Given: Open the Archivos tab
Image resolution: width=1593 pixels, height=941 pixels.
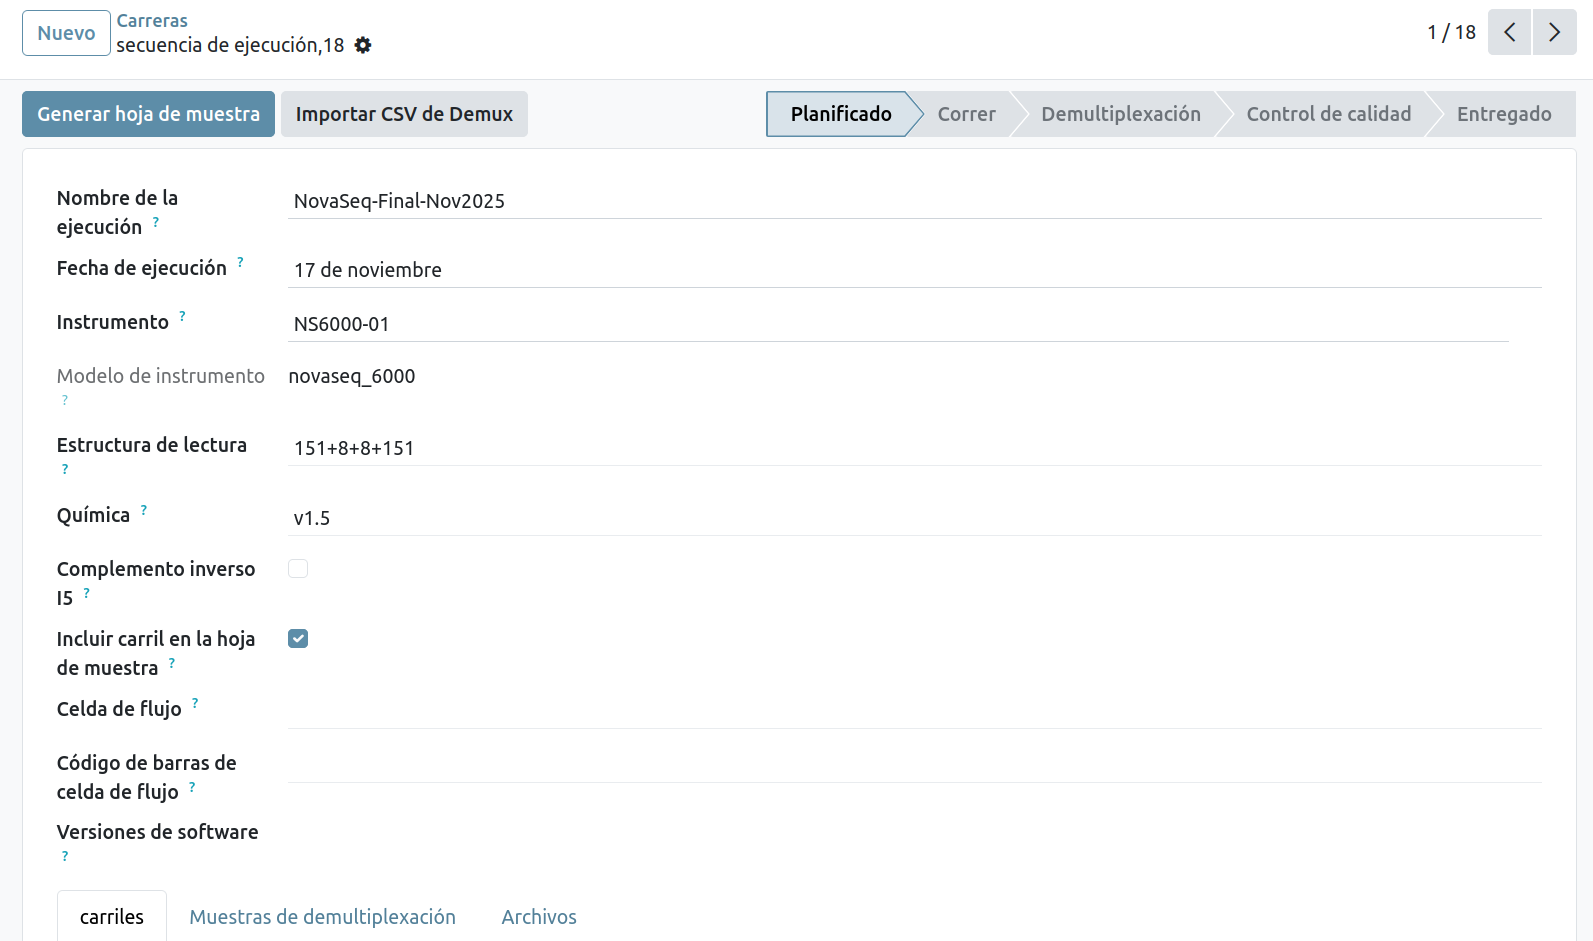Looking at the screenshot, I should (539, 917).
